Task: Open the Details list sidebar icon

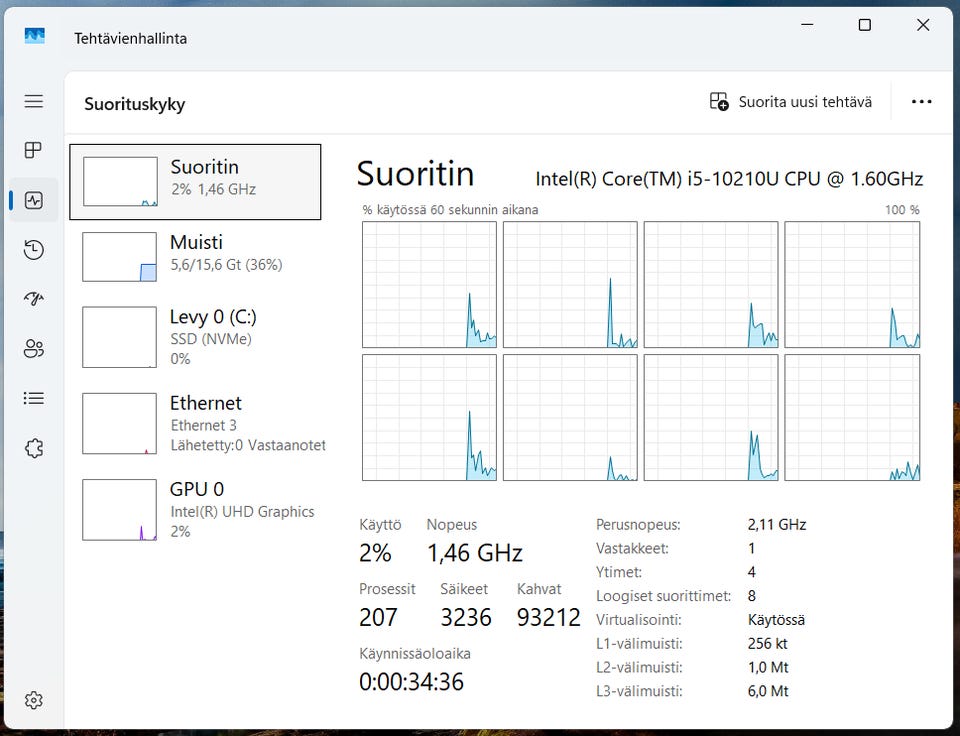Action: [34, 398]
